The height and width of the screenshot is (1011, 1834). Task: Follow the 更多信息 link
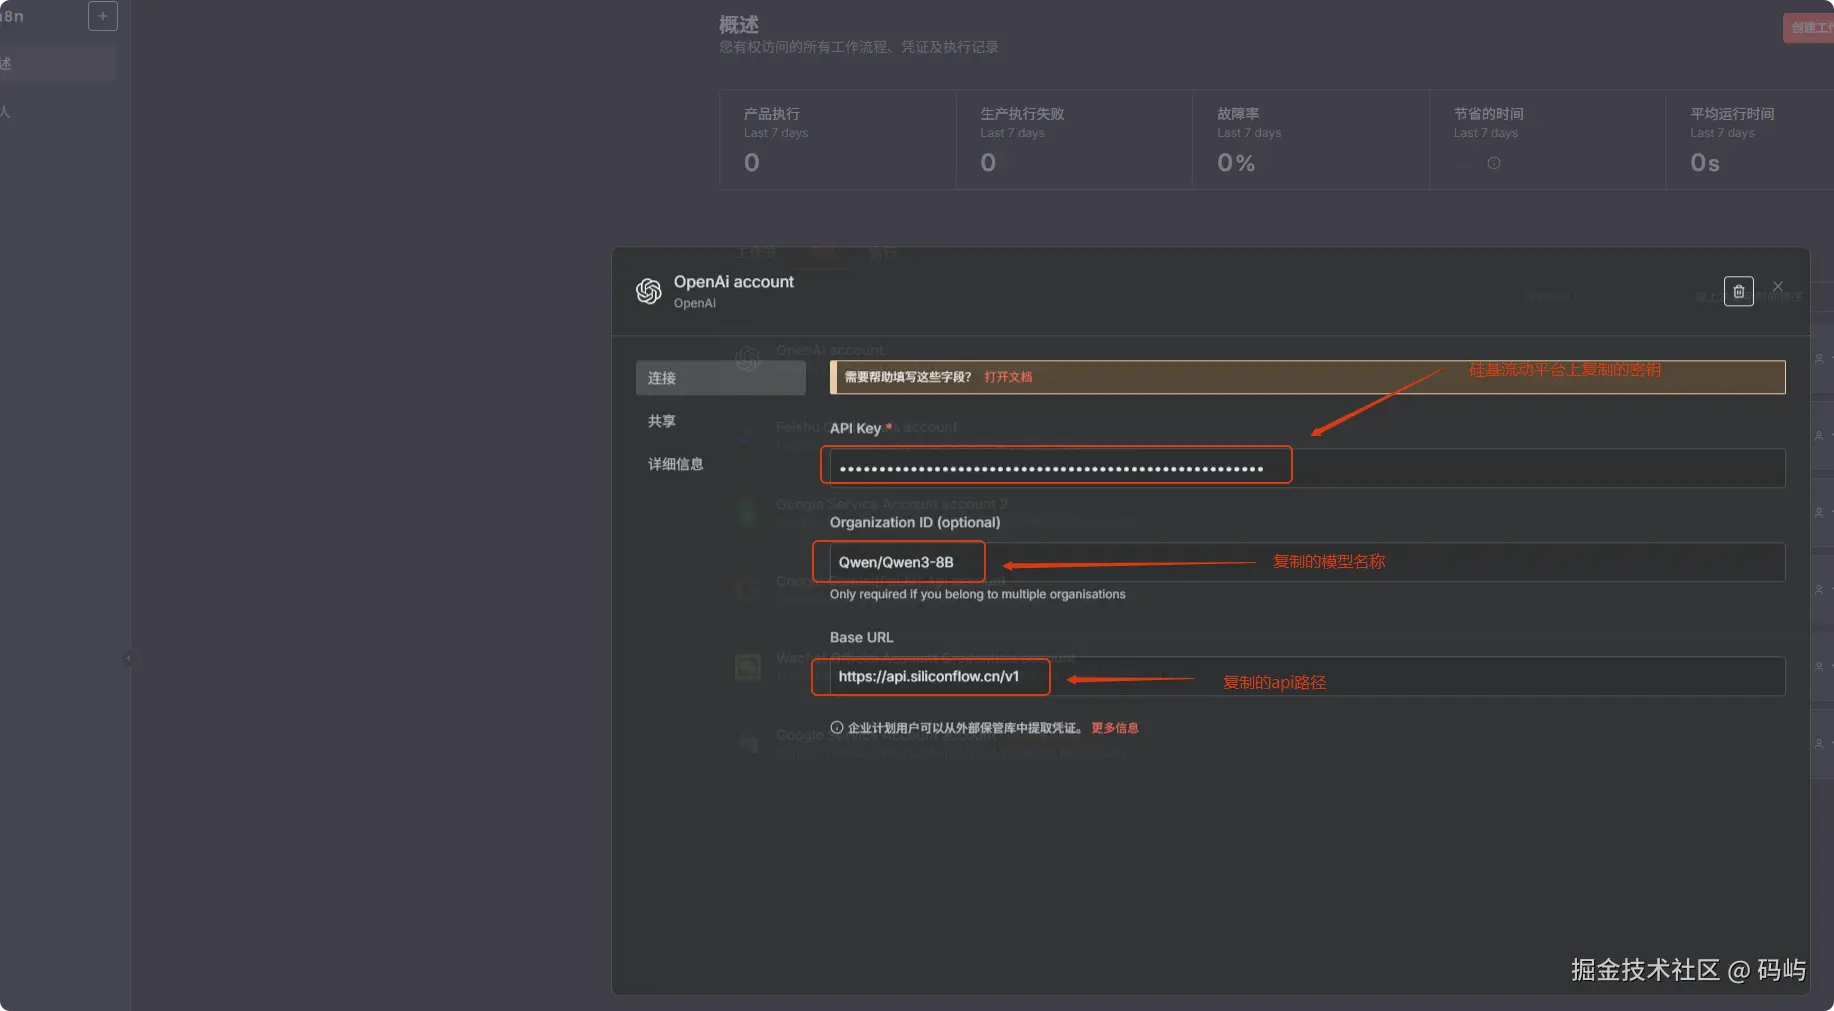point(1115,728)
